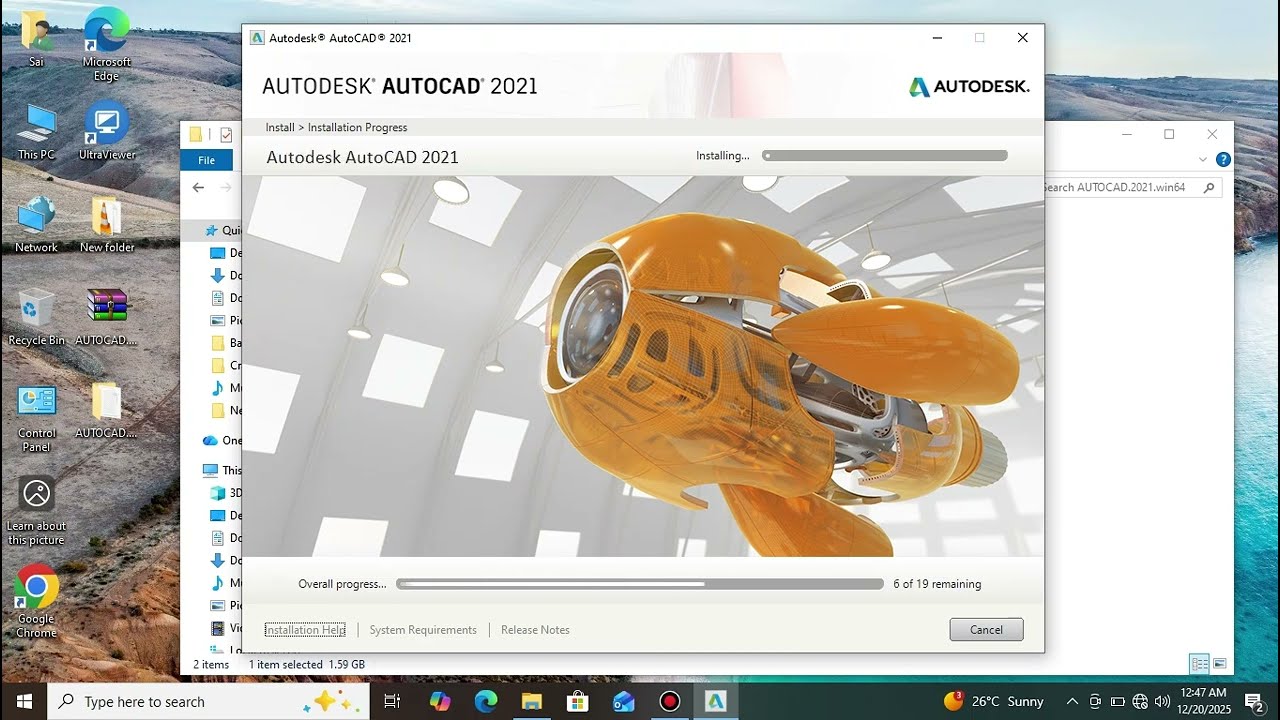Open the Installation Help link
This screenshot has height=720, width=1280.
pos(305,630)
